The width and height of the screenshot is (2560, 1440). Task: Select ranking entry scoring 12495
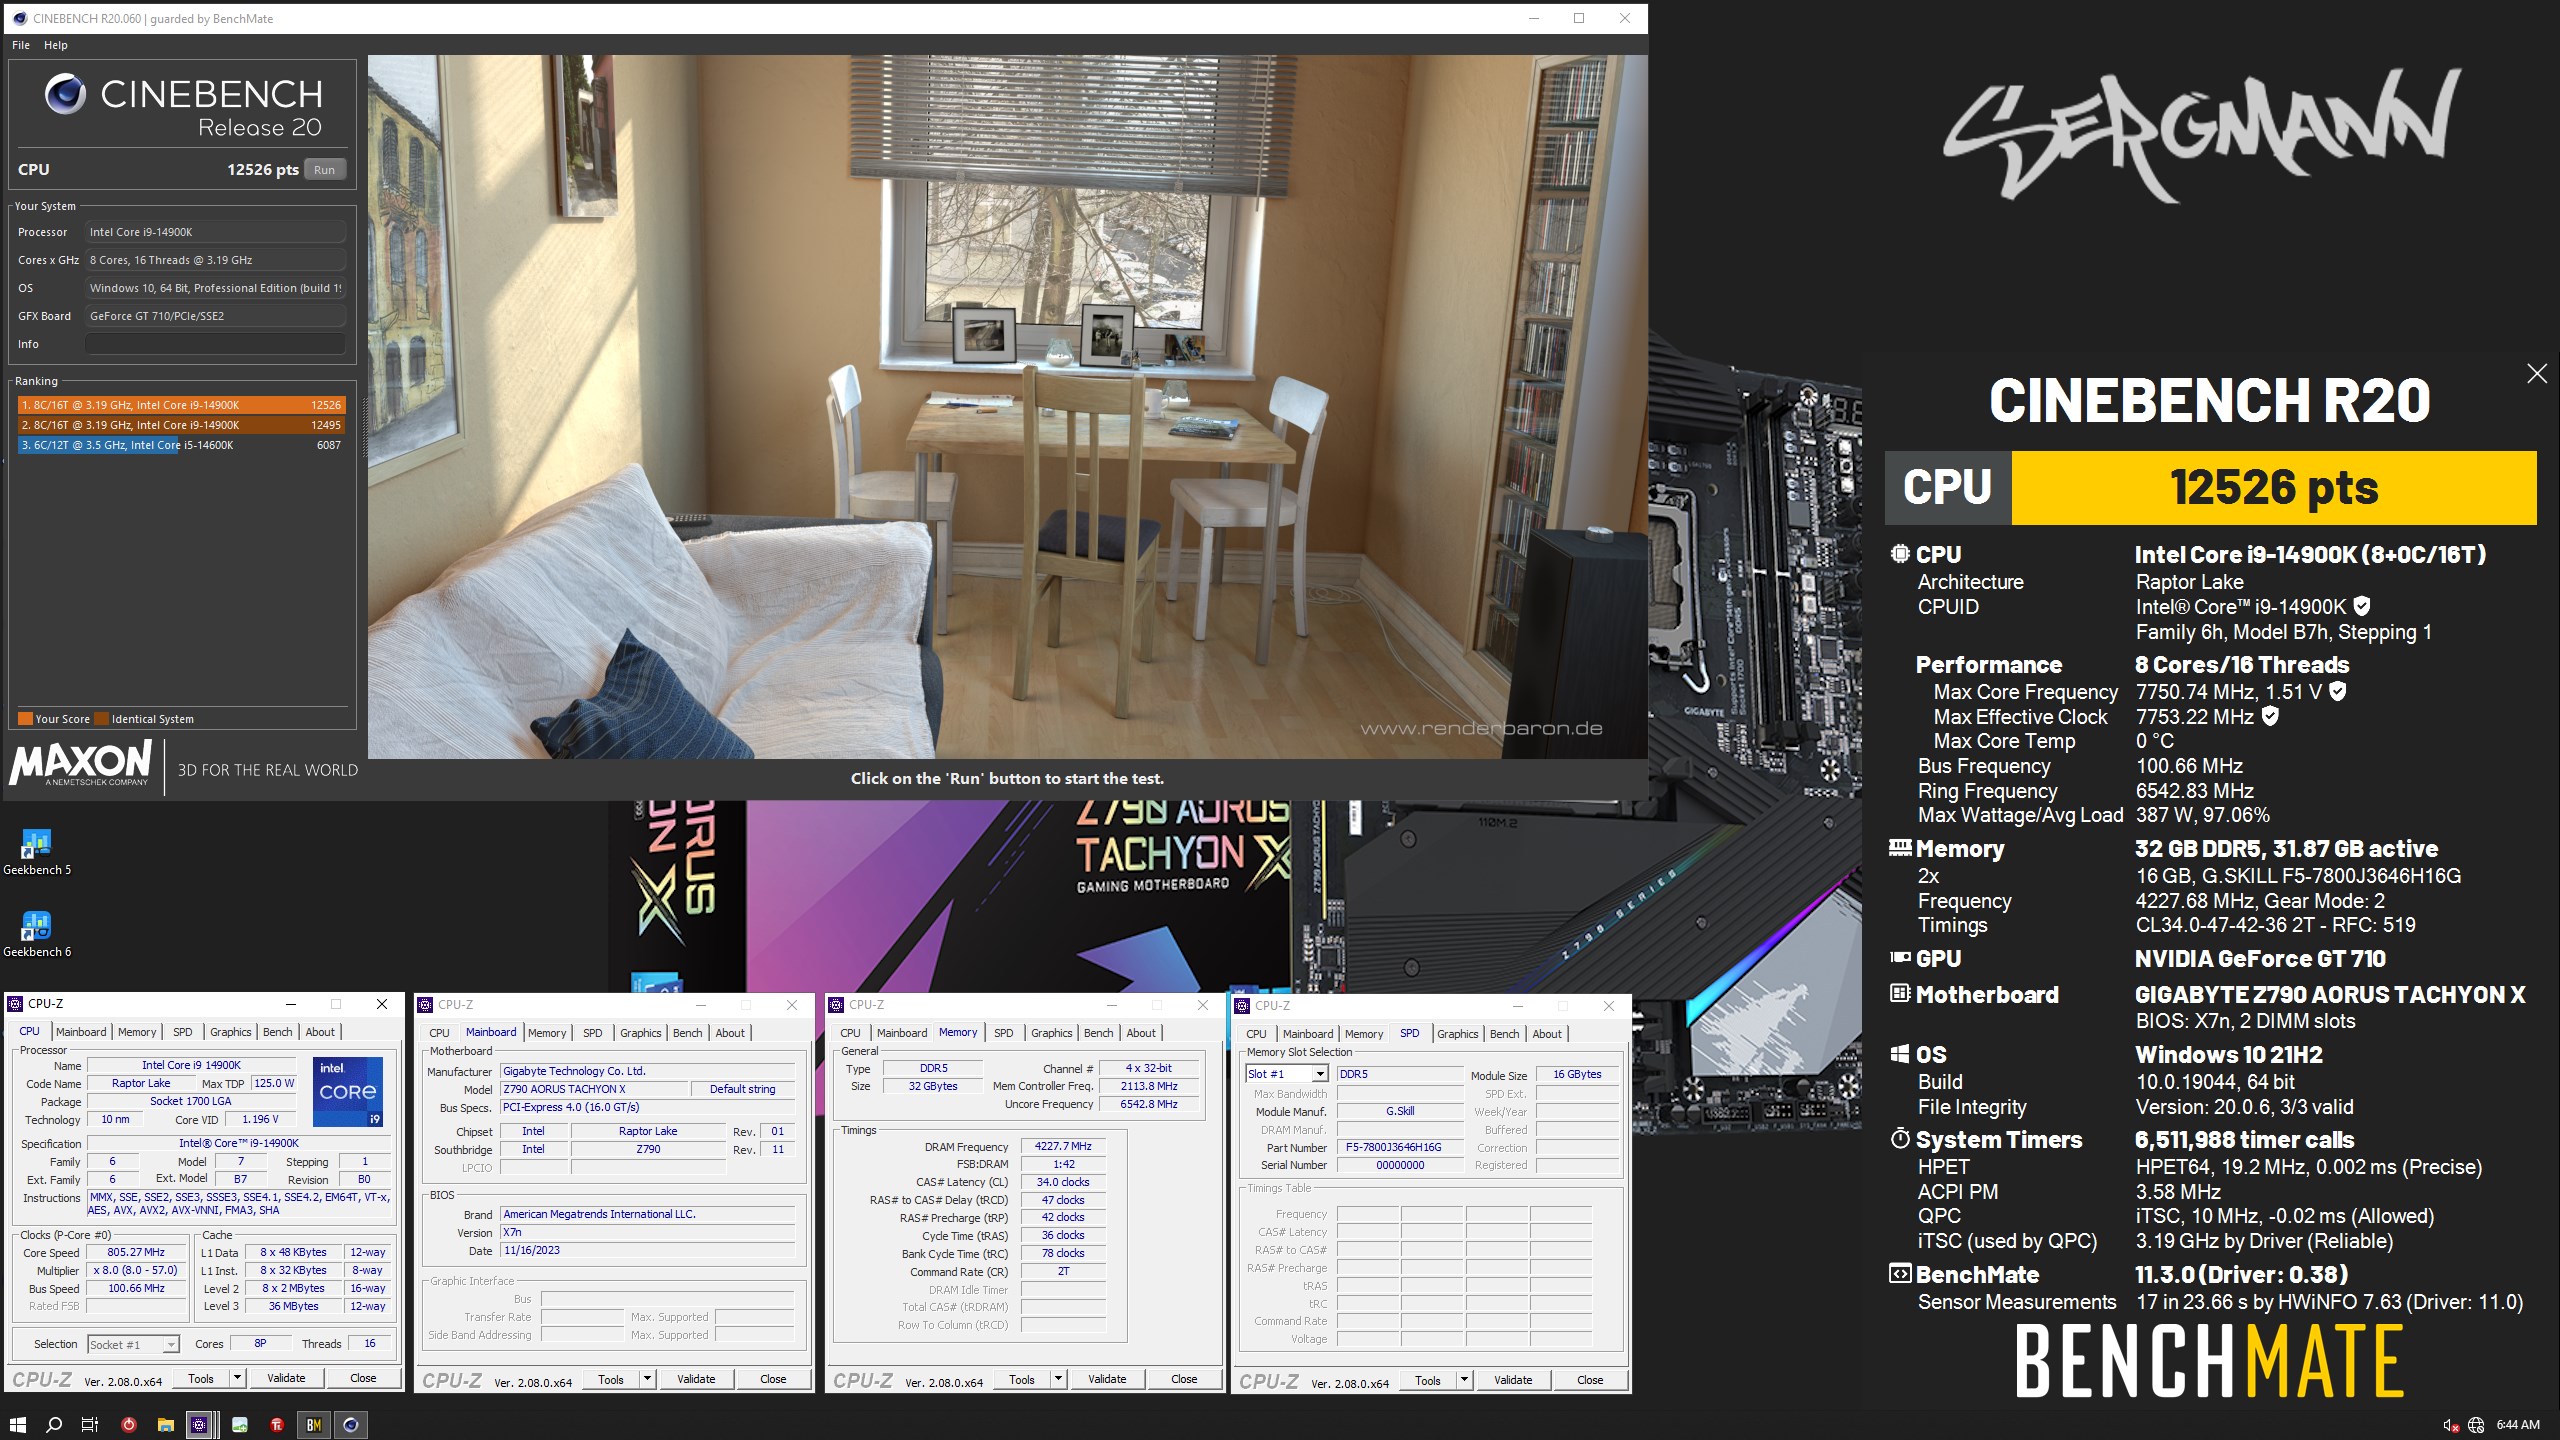tap(181, 425)
